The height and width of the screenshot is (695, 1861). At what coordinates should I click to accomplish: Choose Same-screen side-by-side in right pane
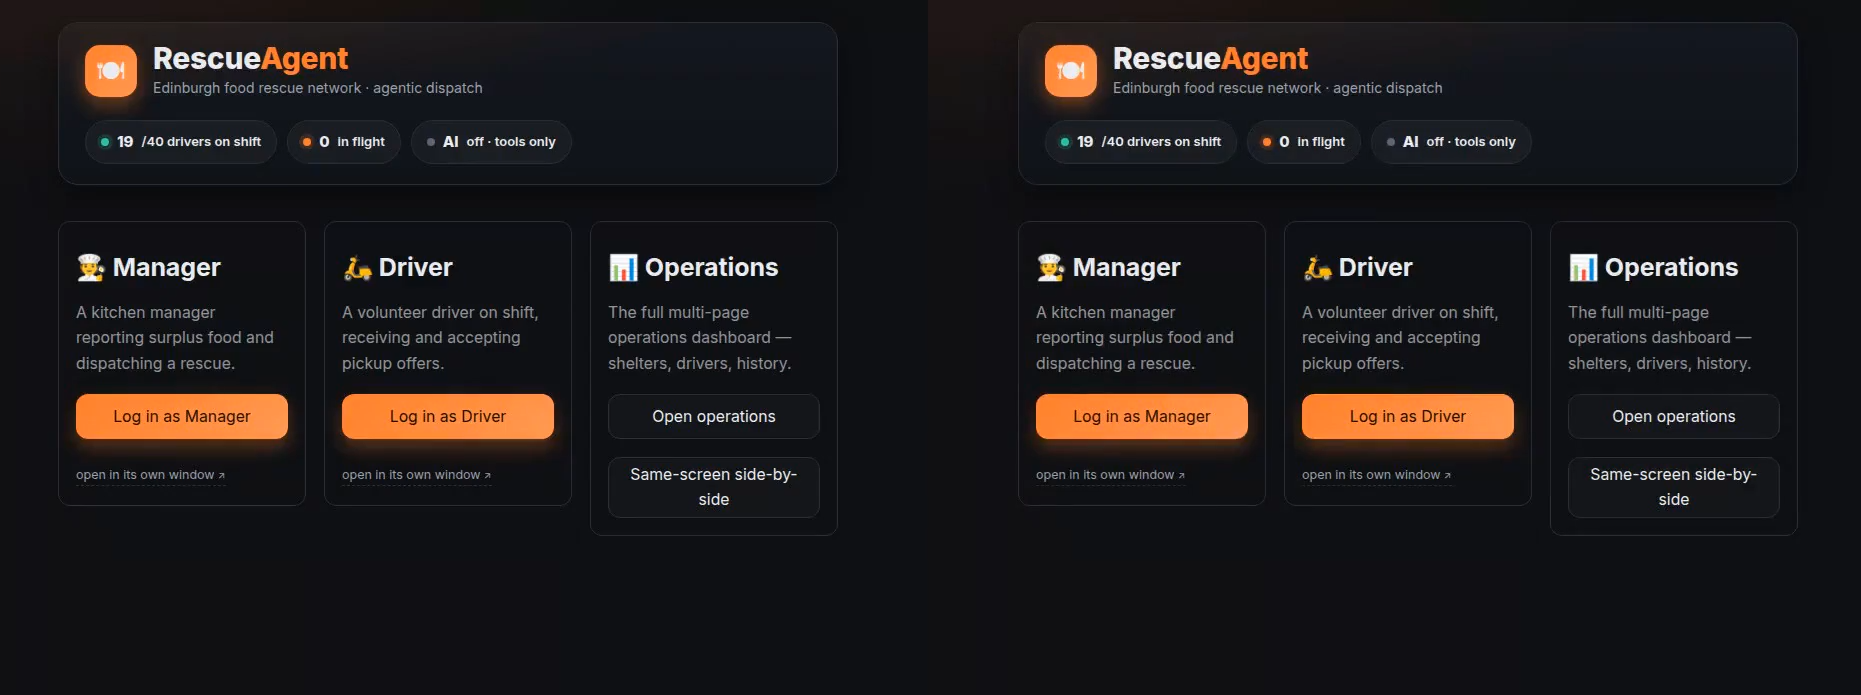click(1674, 487)
